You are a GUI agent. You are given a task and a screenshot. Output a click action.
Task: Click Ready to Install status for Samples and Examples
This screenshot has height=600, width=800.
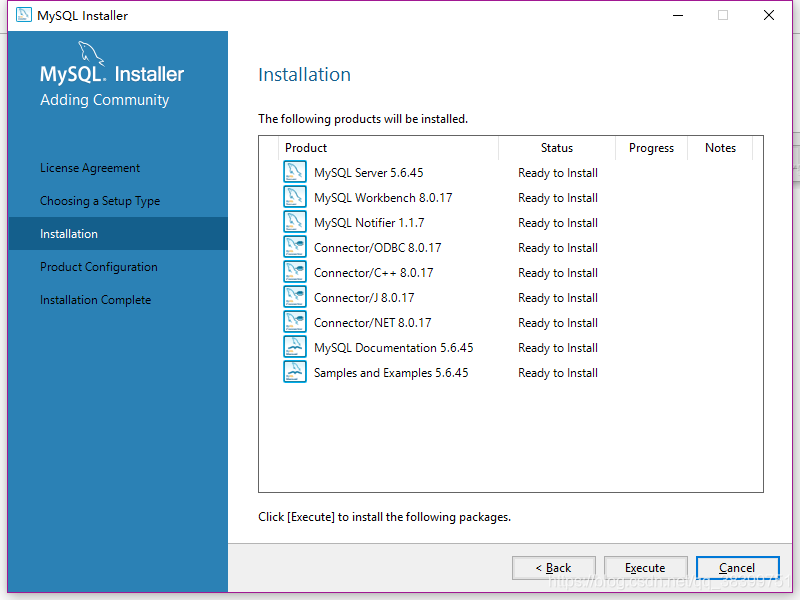coord(558,373)
